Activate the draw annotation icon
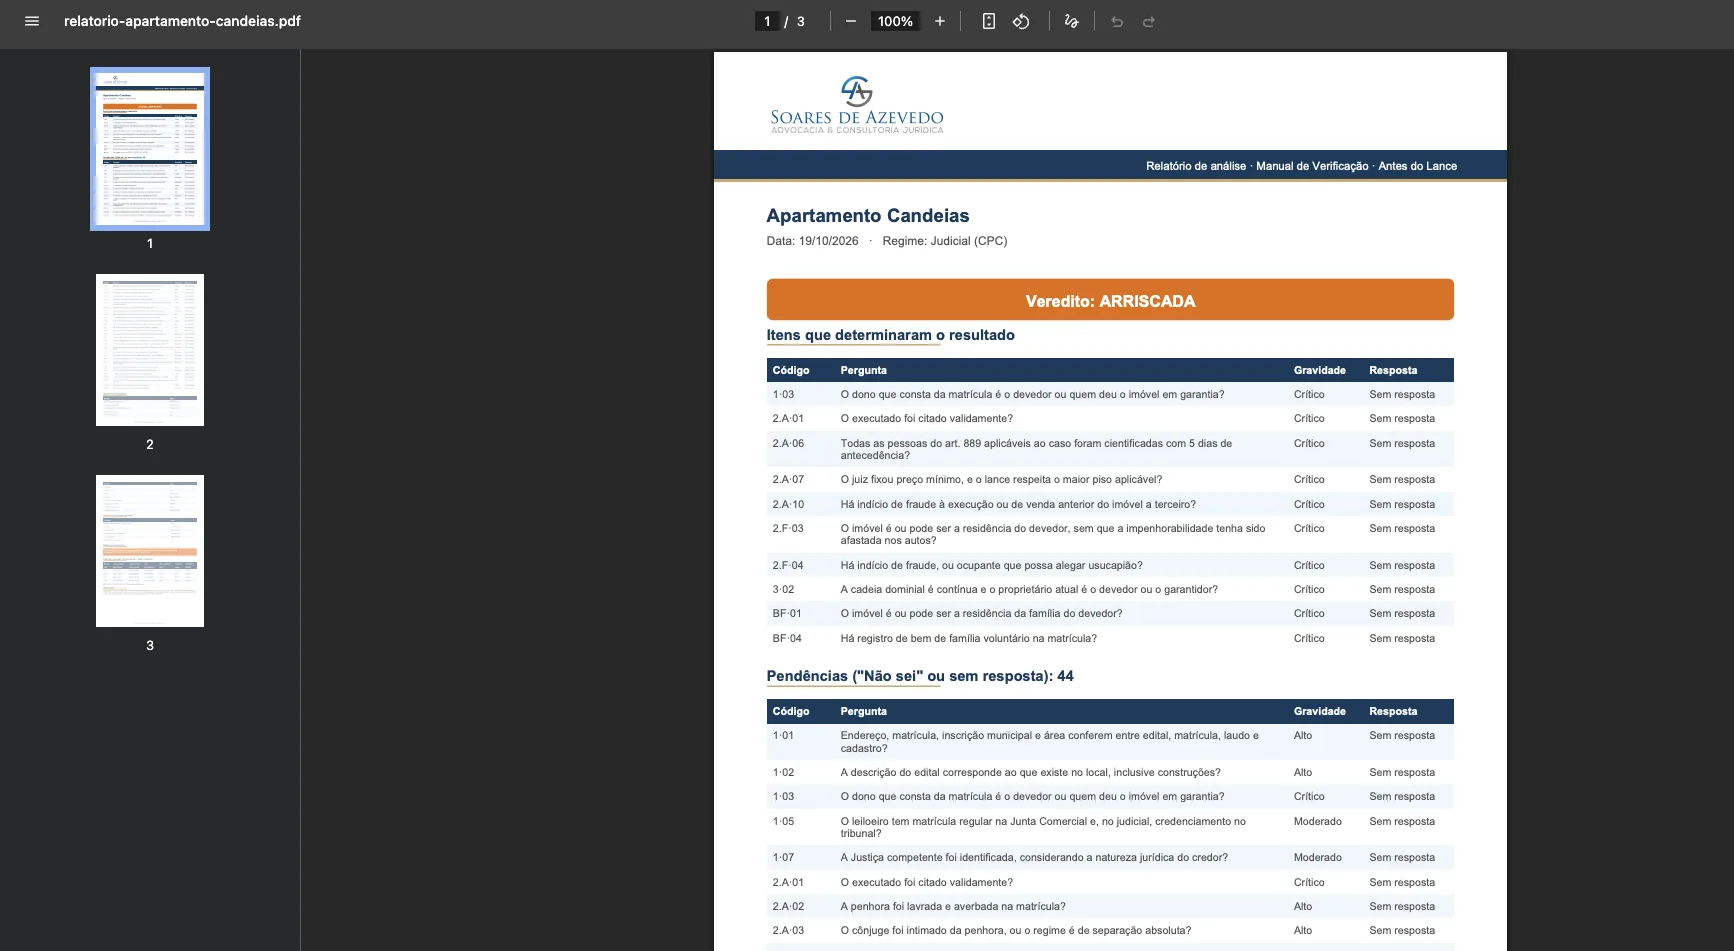The image size is (1734, 951). [1071, 21]
